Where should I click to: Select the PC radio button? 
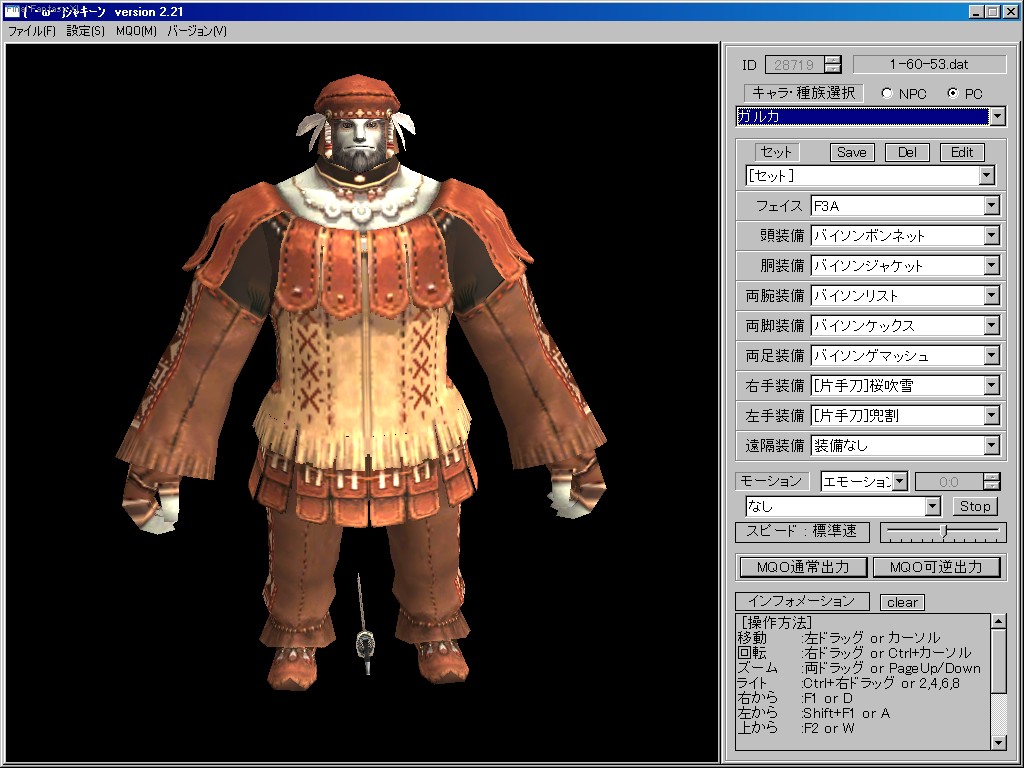click(953, 93)
